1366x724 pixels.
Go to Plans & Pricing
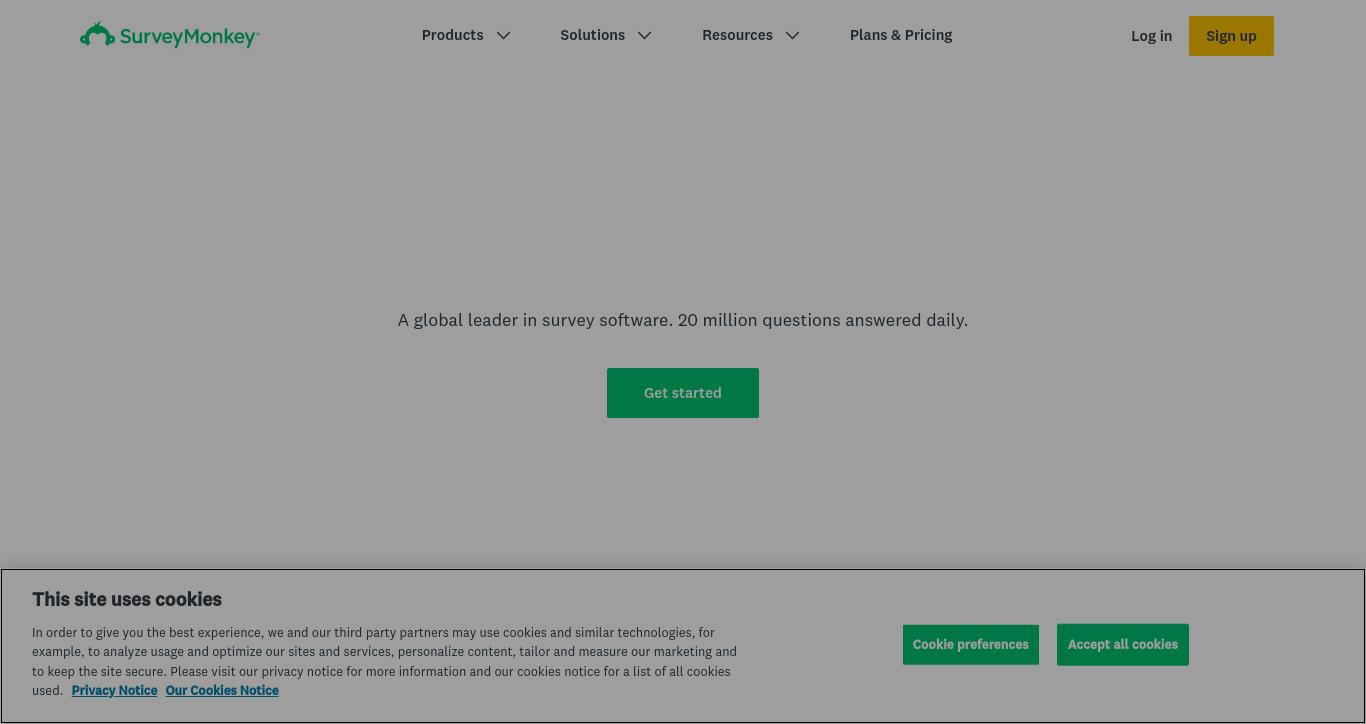point(901,35)
